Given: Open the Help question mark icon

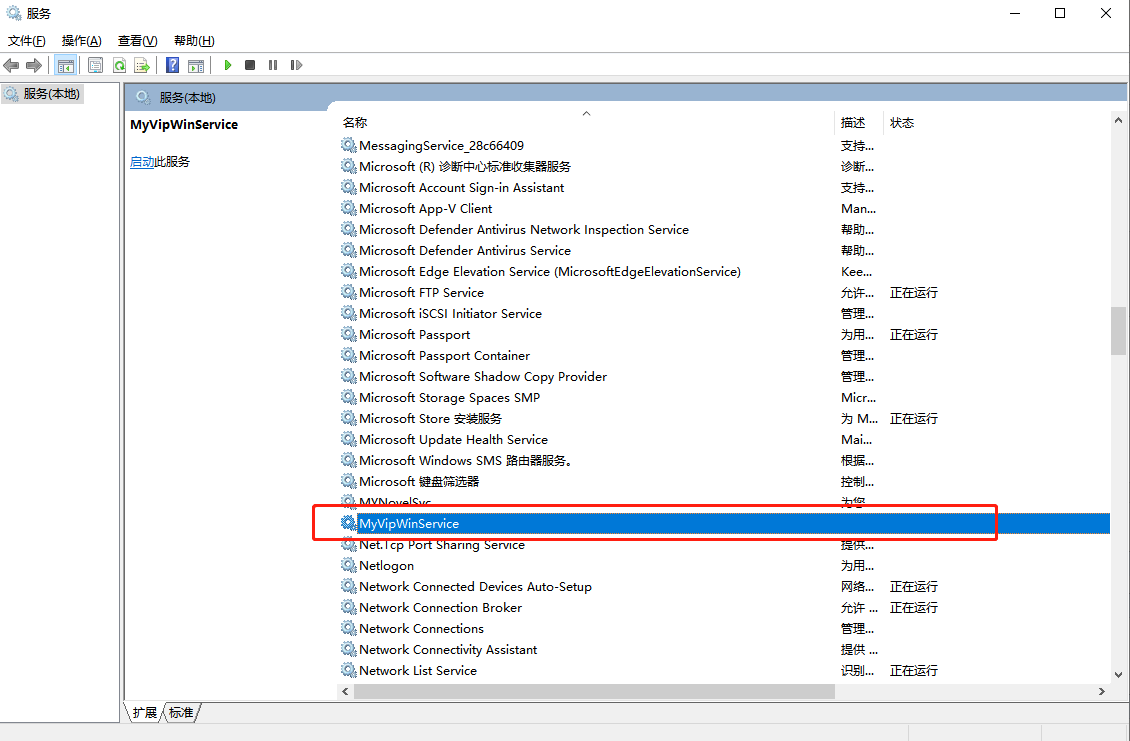Looking at the screenshot, I should pyautogui.click(x=172, y=66).
